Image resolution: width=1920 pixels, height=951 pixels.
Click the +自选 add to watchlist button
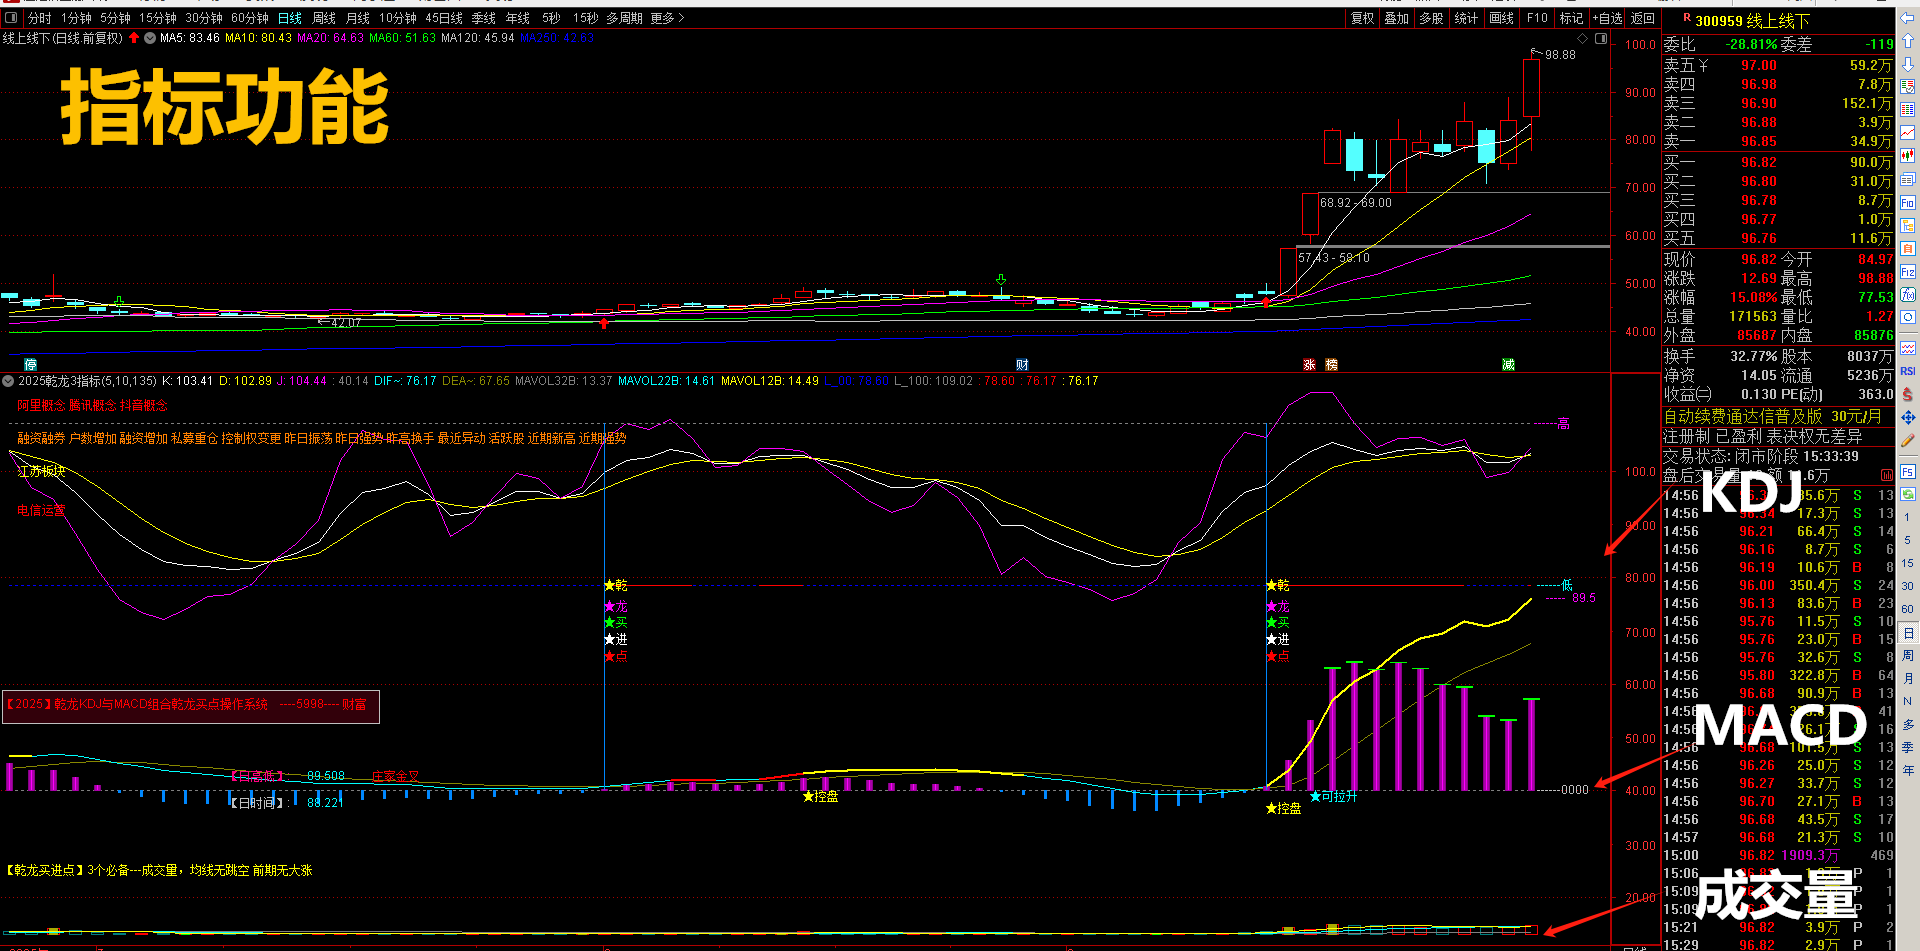coord(1608,18)
